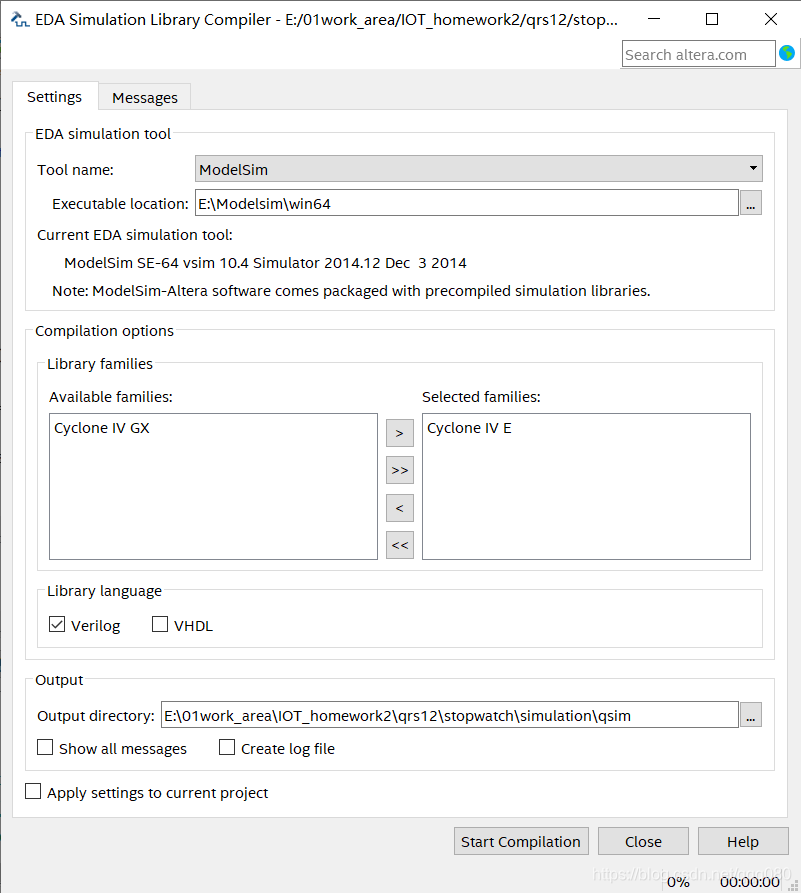Switch to the Messages tab
The width and height of the screenshot is (801, 893).
145,97
